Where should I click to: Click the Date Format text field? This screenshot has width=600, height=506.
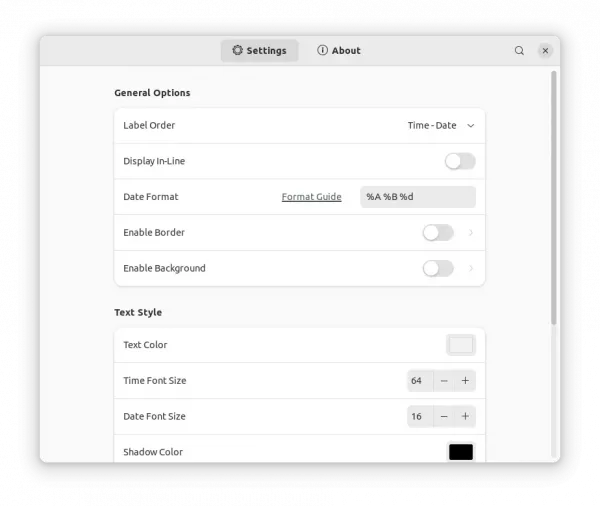coord(418,197)
